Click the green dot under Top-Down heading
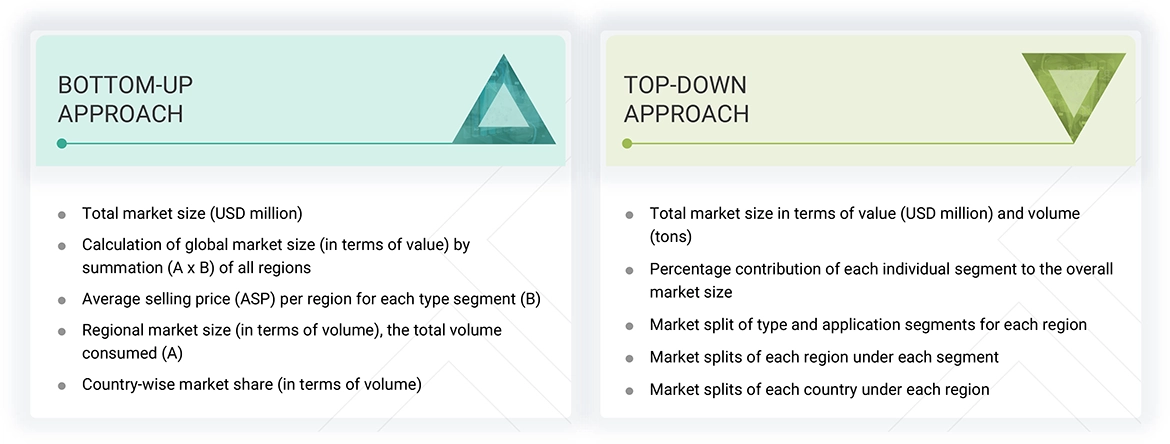This screenshot has width=1170, height=444. coord(627,144)
